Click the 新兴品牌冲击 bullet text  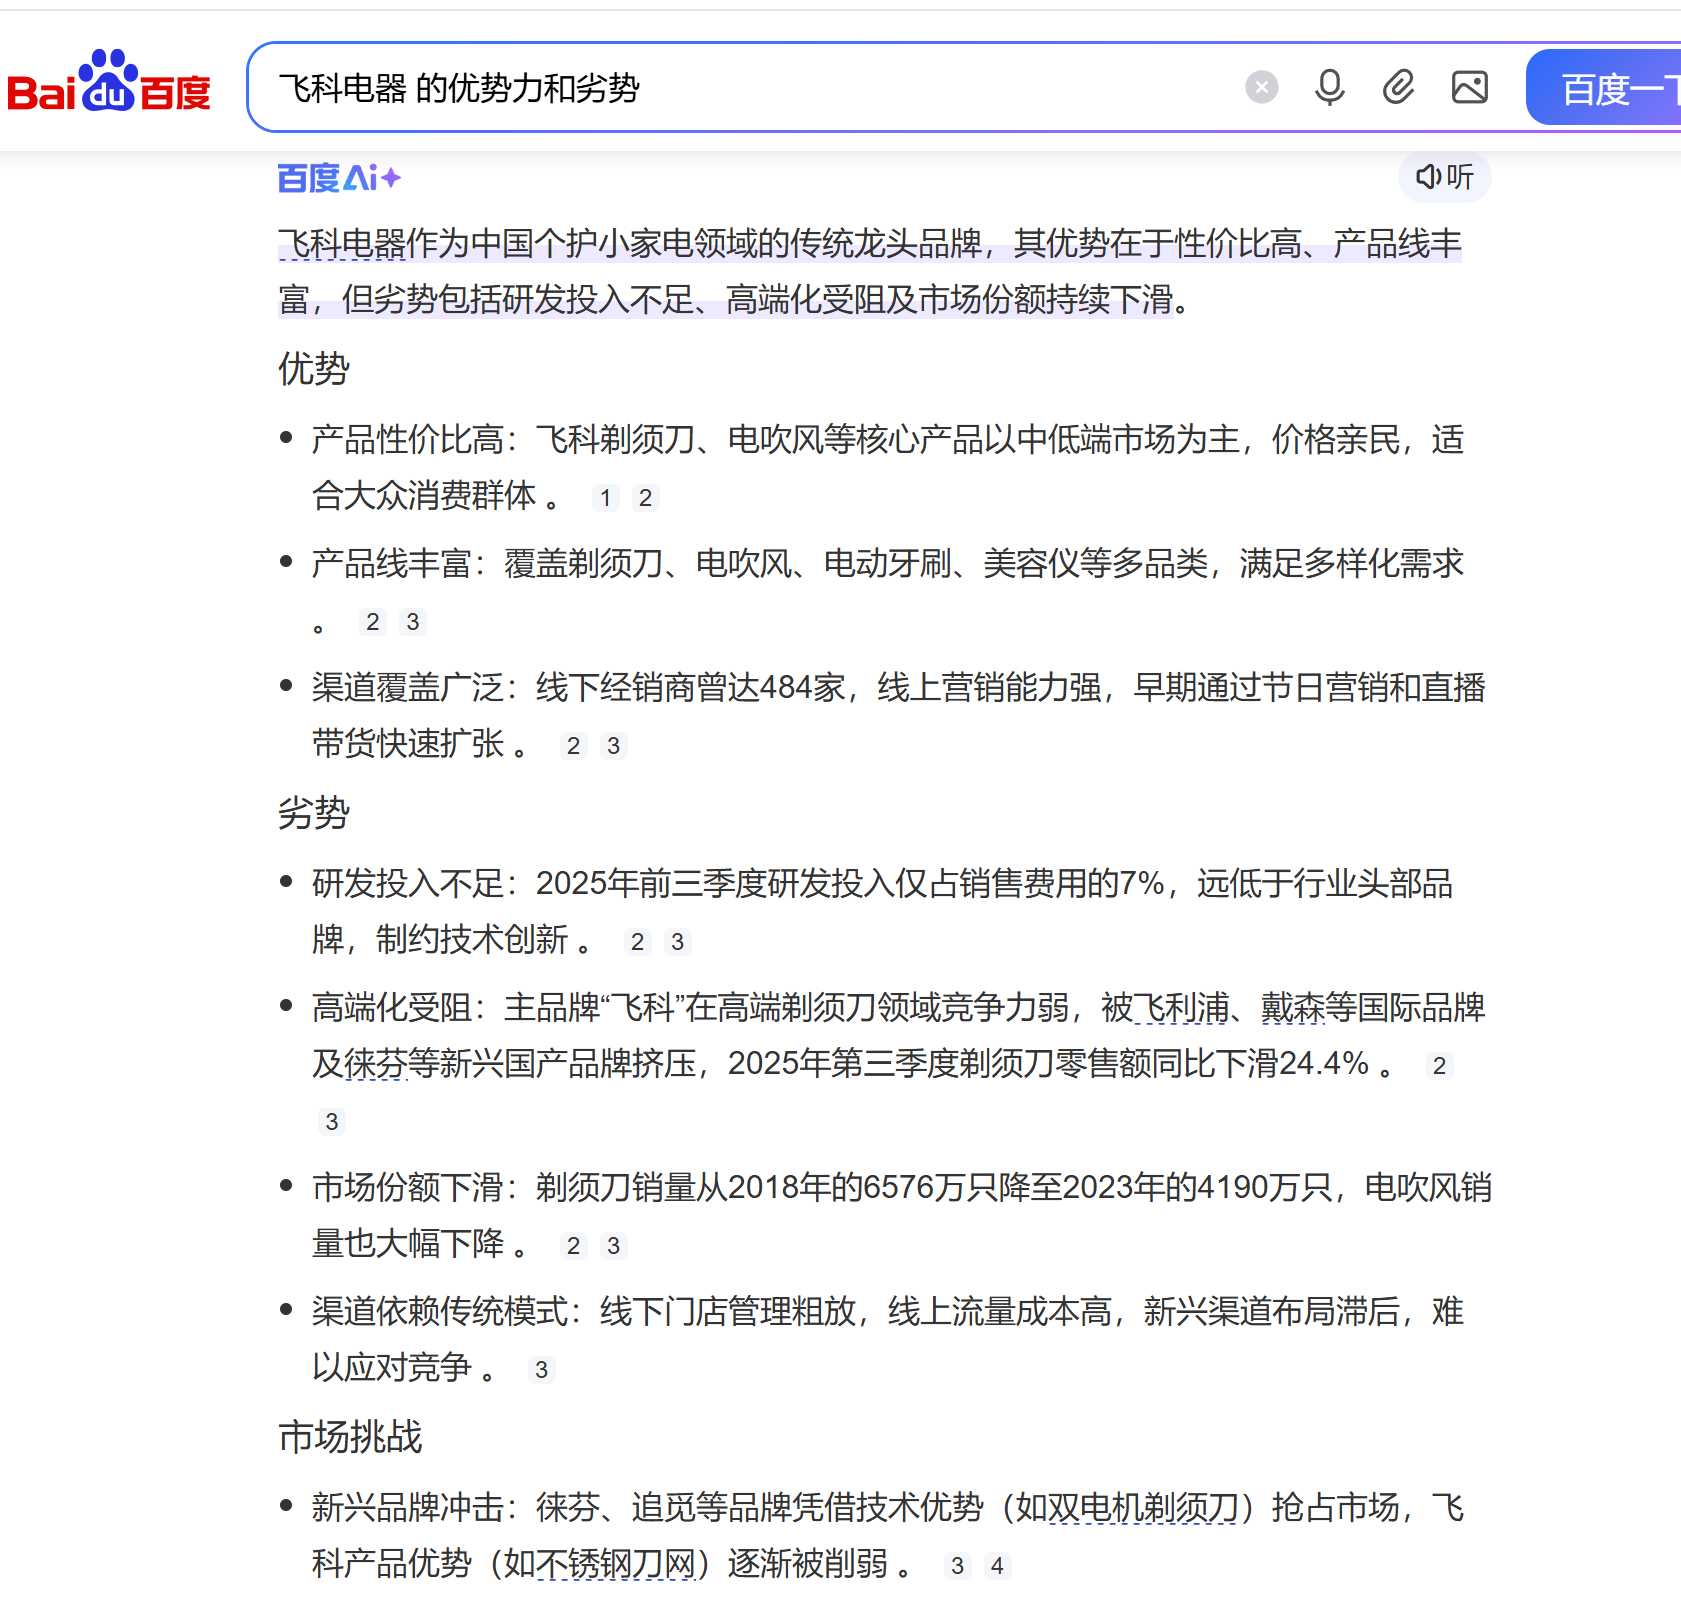click(887, 1535)
